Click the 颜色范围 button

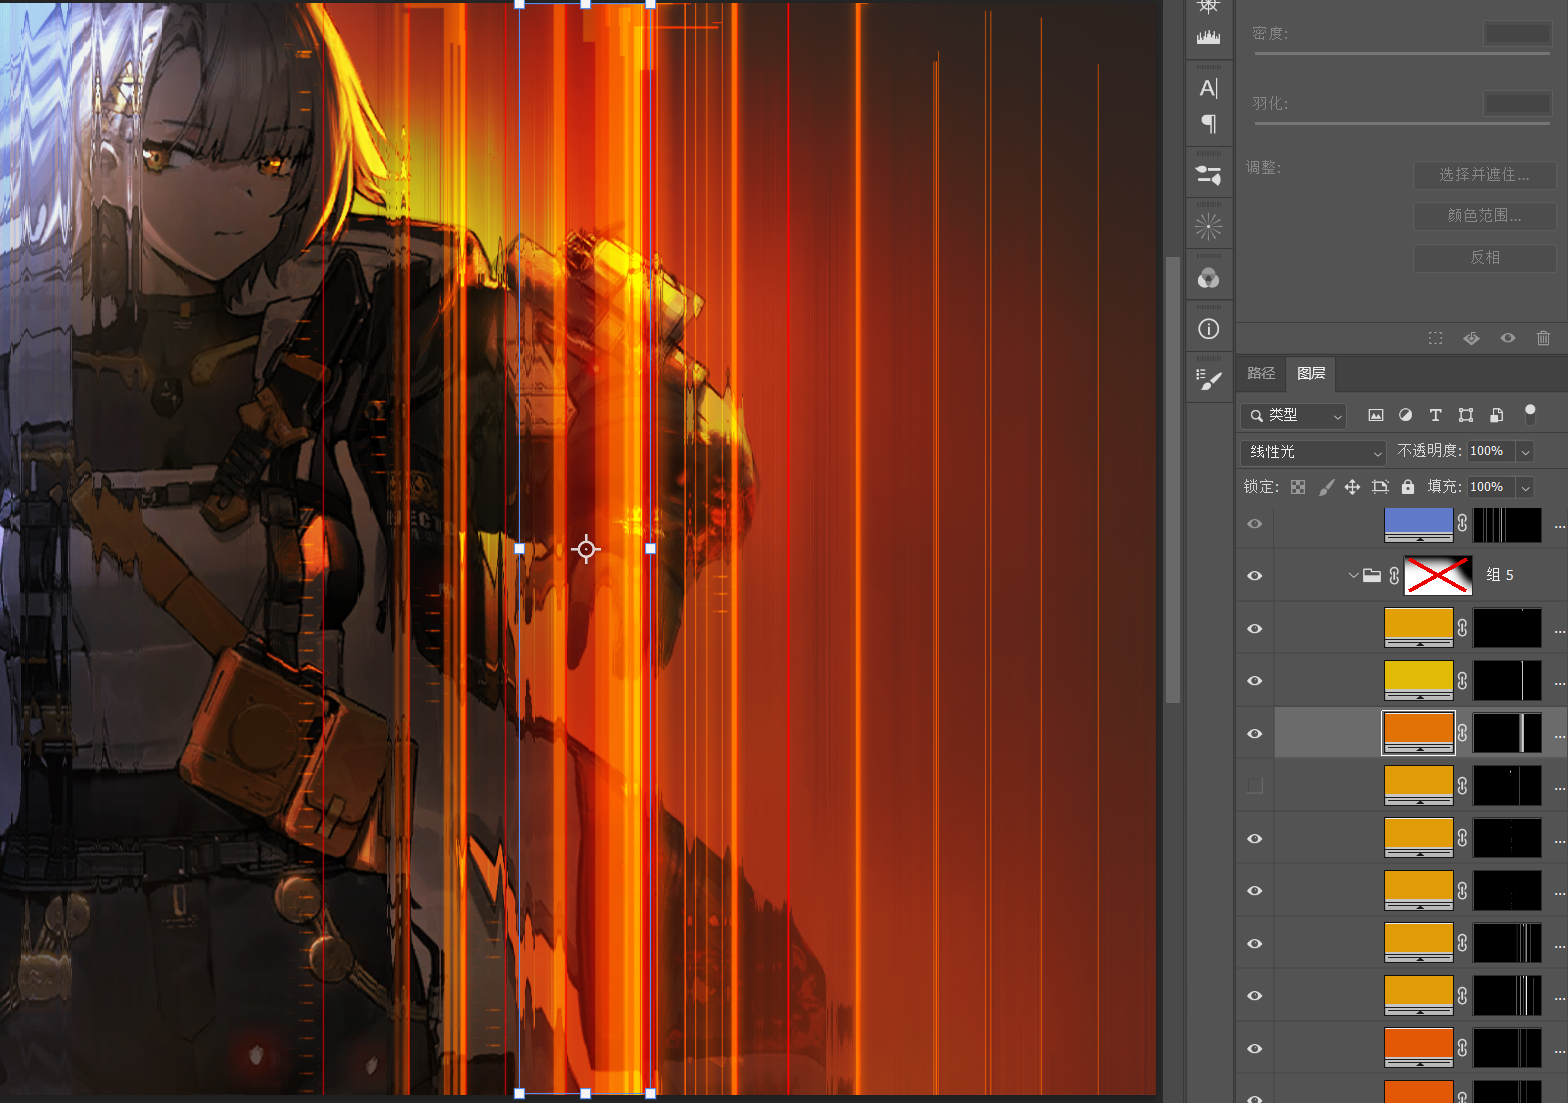(x=1484, y=216)
